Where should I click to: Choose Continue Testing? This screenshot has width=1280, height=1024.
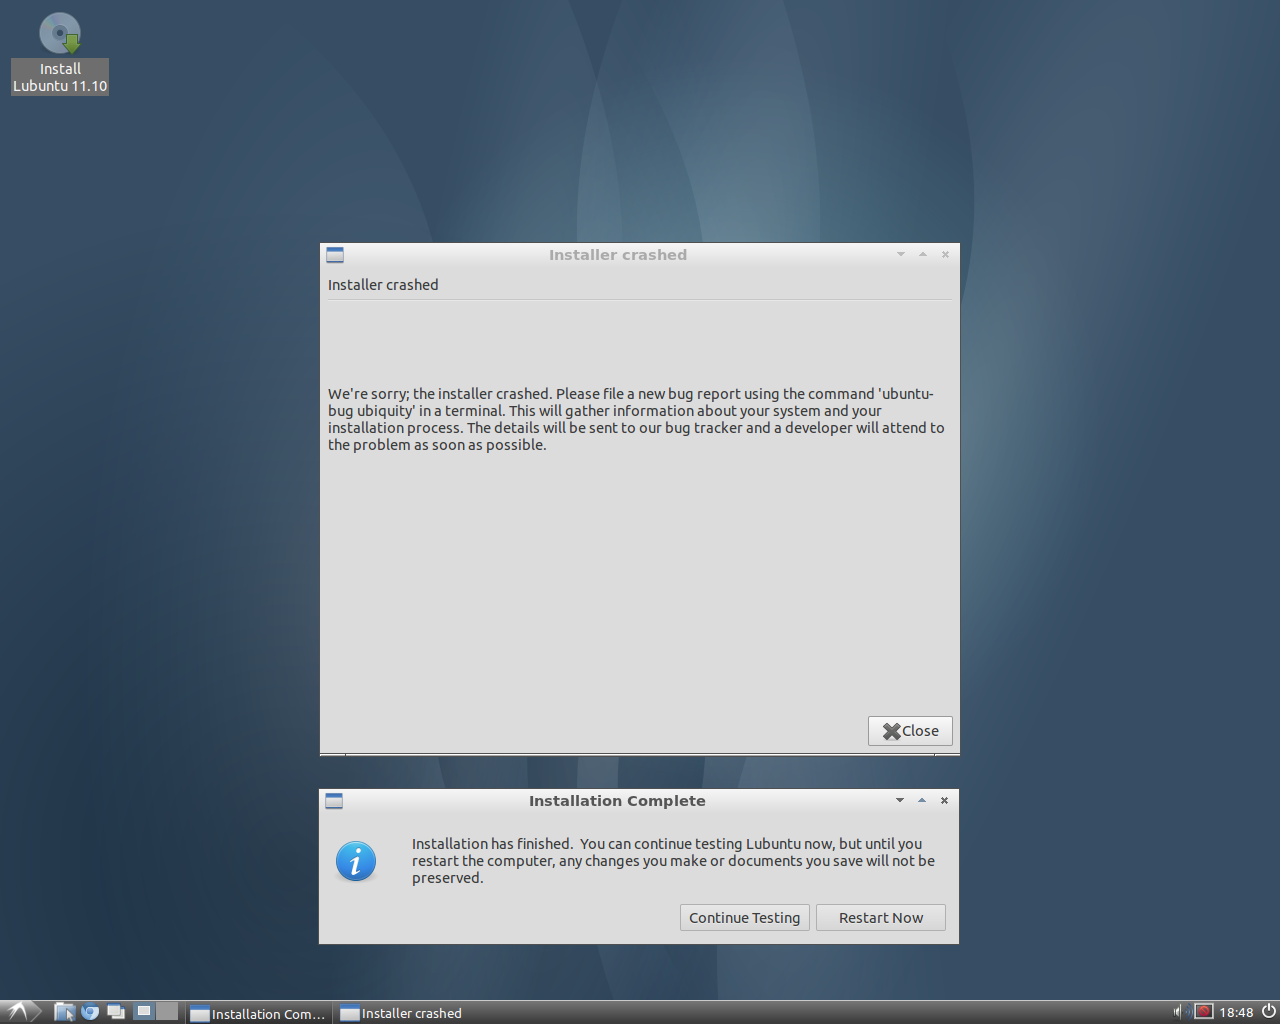745,918
